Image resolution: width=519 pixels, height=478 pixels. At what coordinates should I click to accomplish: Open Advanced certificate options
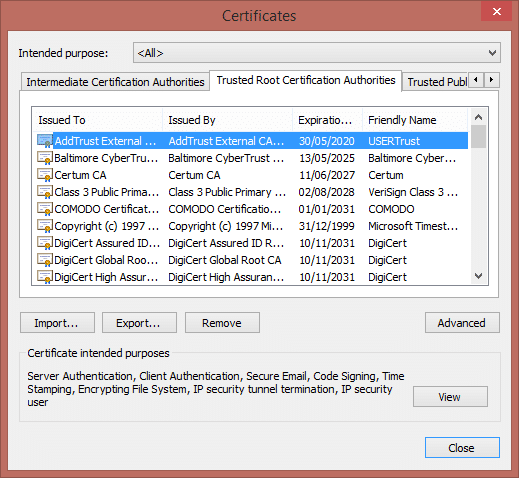pos(462,323)
